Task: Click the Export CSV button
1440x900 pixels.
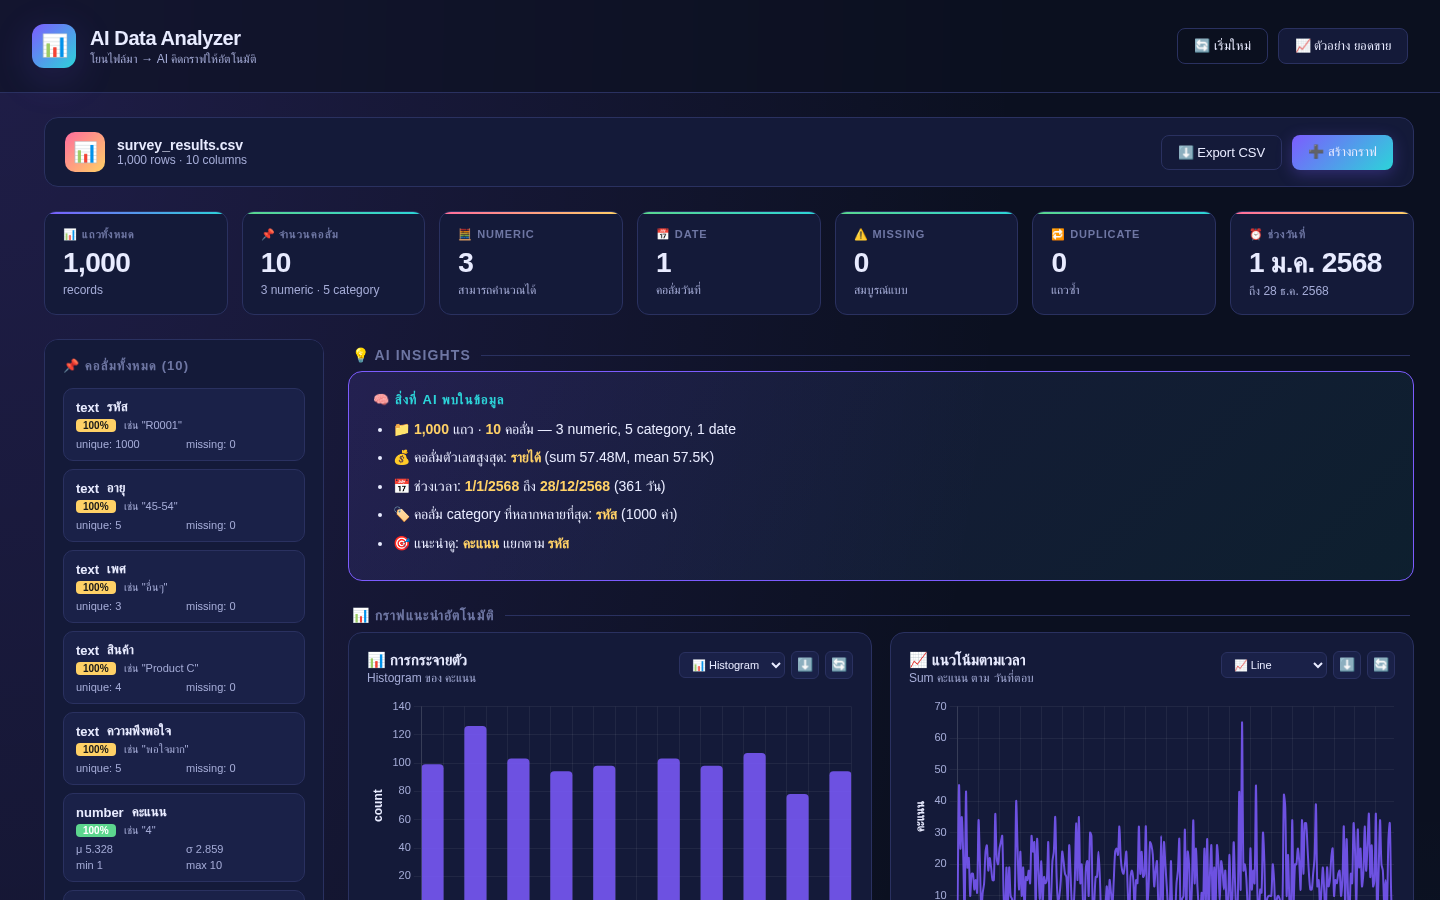Action: click(1221, 152)
